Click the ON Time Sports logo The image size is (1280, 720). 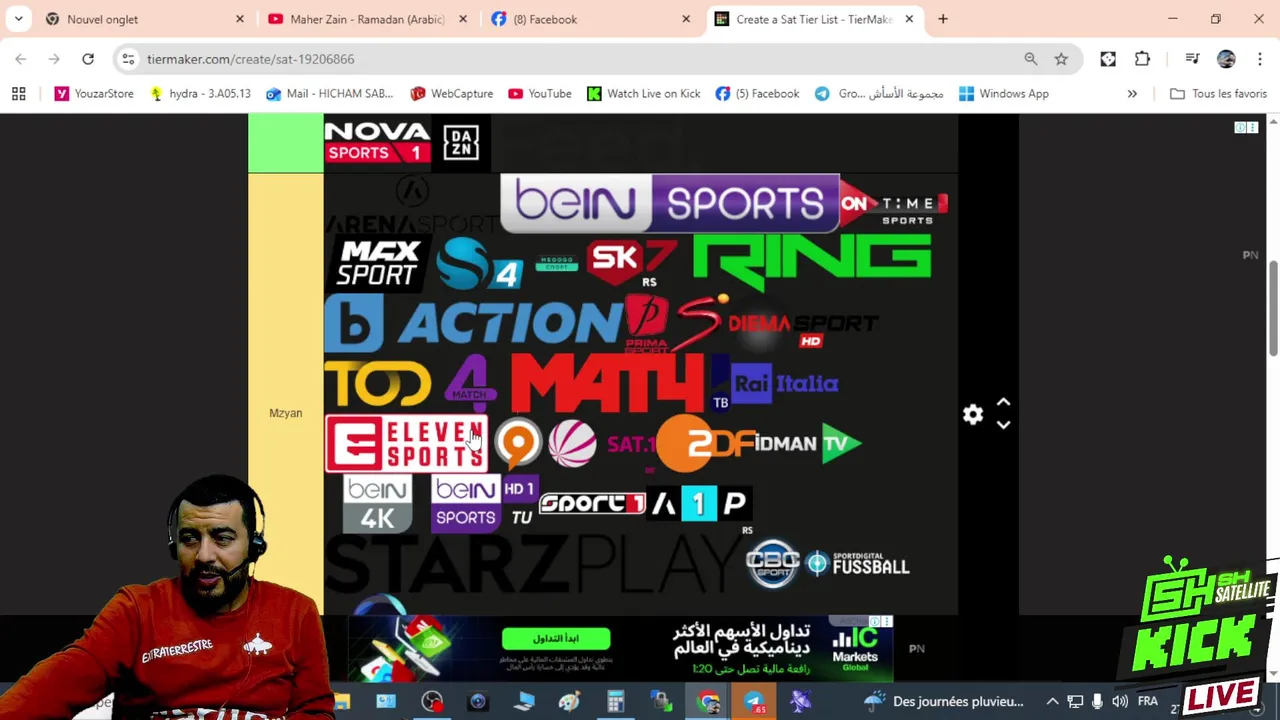(893, 206)
